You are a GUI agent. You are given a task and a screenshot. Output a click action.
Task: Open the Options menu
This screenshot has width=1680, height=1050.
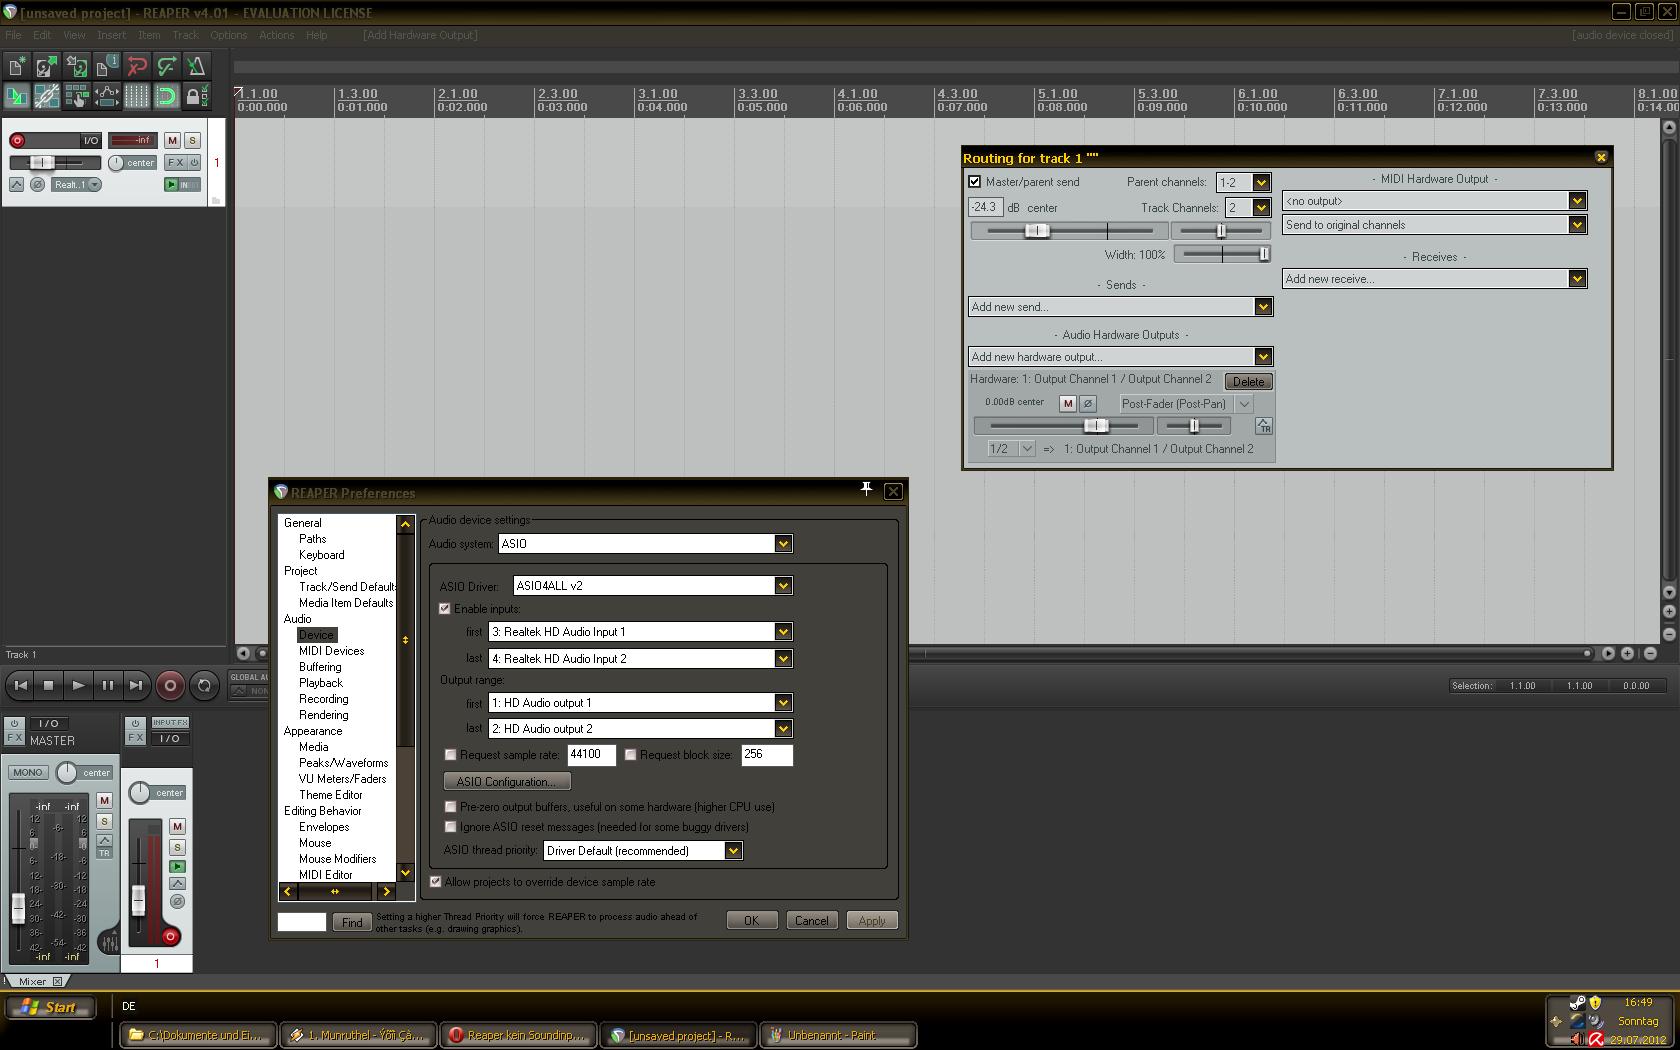[x=228, y=35]
